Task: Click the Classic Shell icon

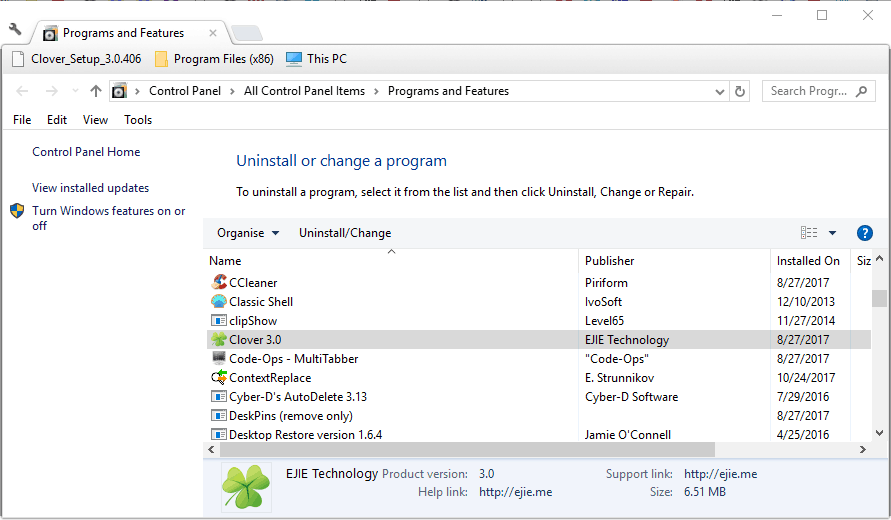Action: coord(219,301)
